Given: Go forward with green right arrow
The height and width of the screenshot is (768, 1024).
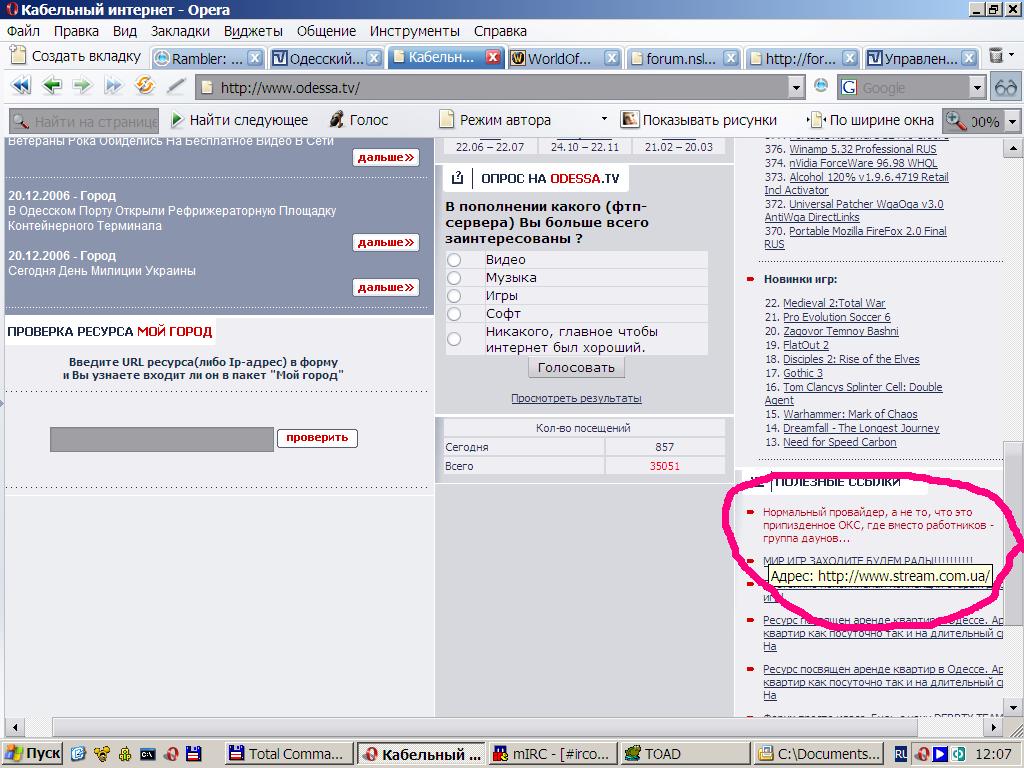Looking at the screenshot, I should coord(82,86).
